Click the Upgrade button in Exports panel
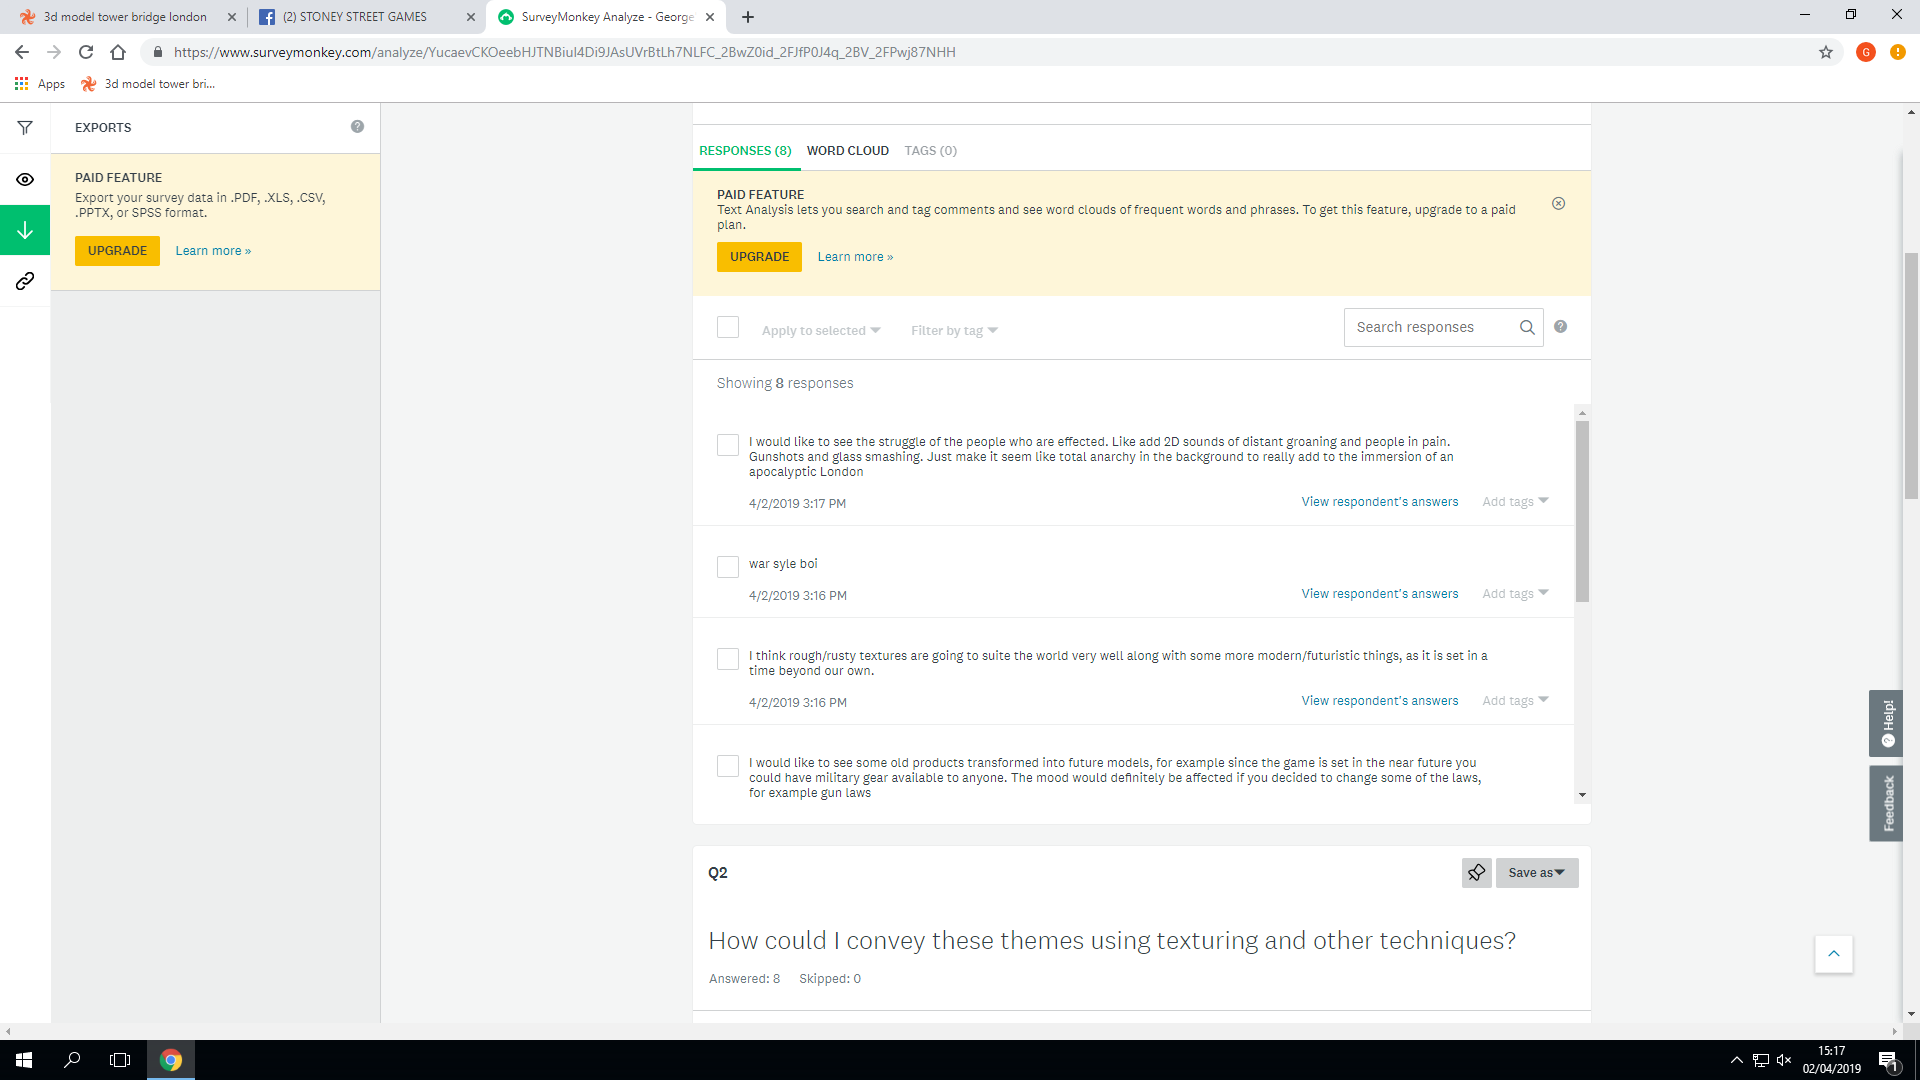Image resolution: width=1920 pixels, height=1080 pixels. pos(117,251)
